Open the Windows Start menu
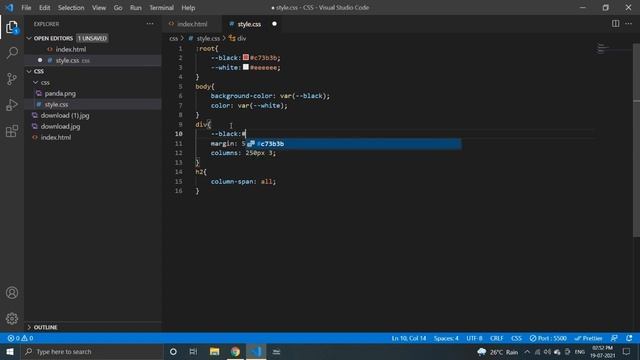640x360 pixels. pyautogui.click(x=10, y=351)
